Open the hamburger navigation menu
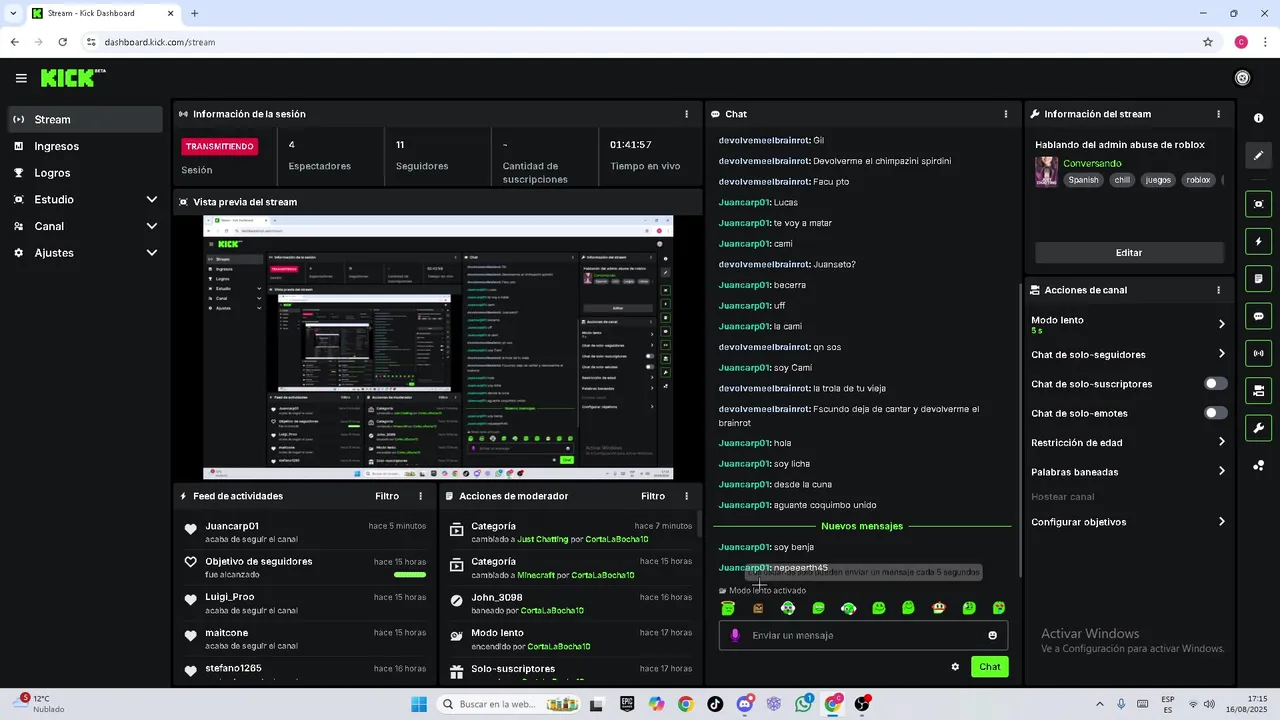The width and height of the screenshot is (1280, 720). click(x=21, y=78)
